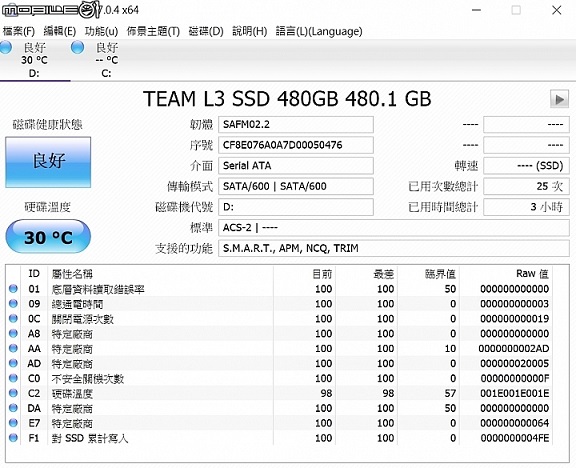Screen dimensions: 576x468
Task: Click the Raw 值 column header
Action: tap(532, 274)
